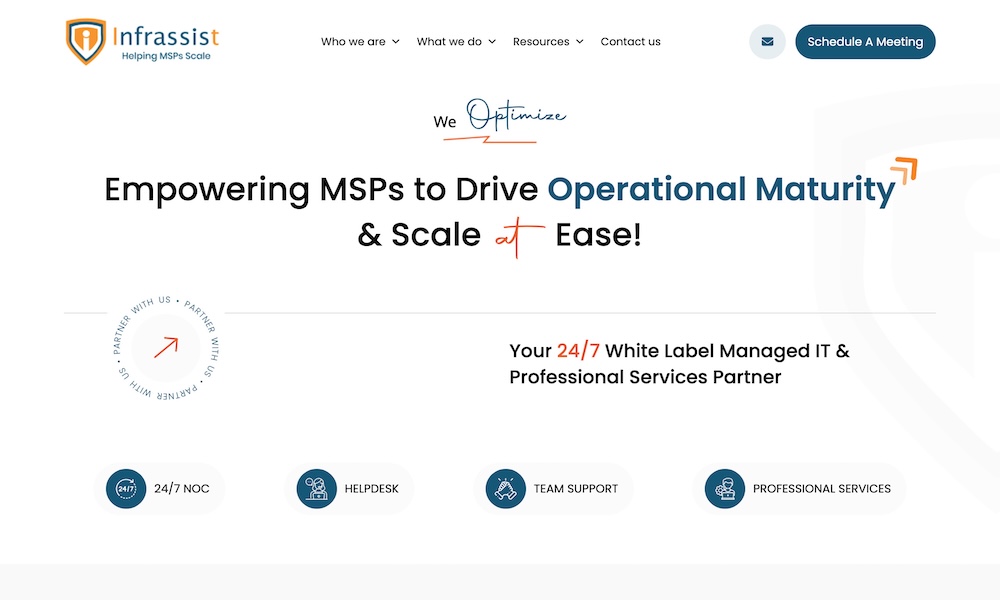Screen dimensions: 1000x600
Task: Expand the Who we are chevron
Action: tap(396, 42)
